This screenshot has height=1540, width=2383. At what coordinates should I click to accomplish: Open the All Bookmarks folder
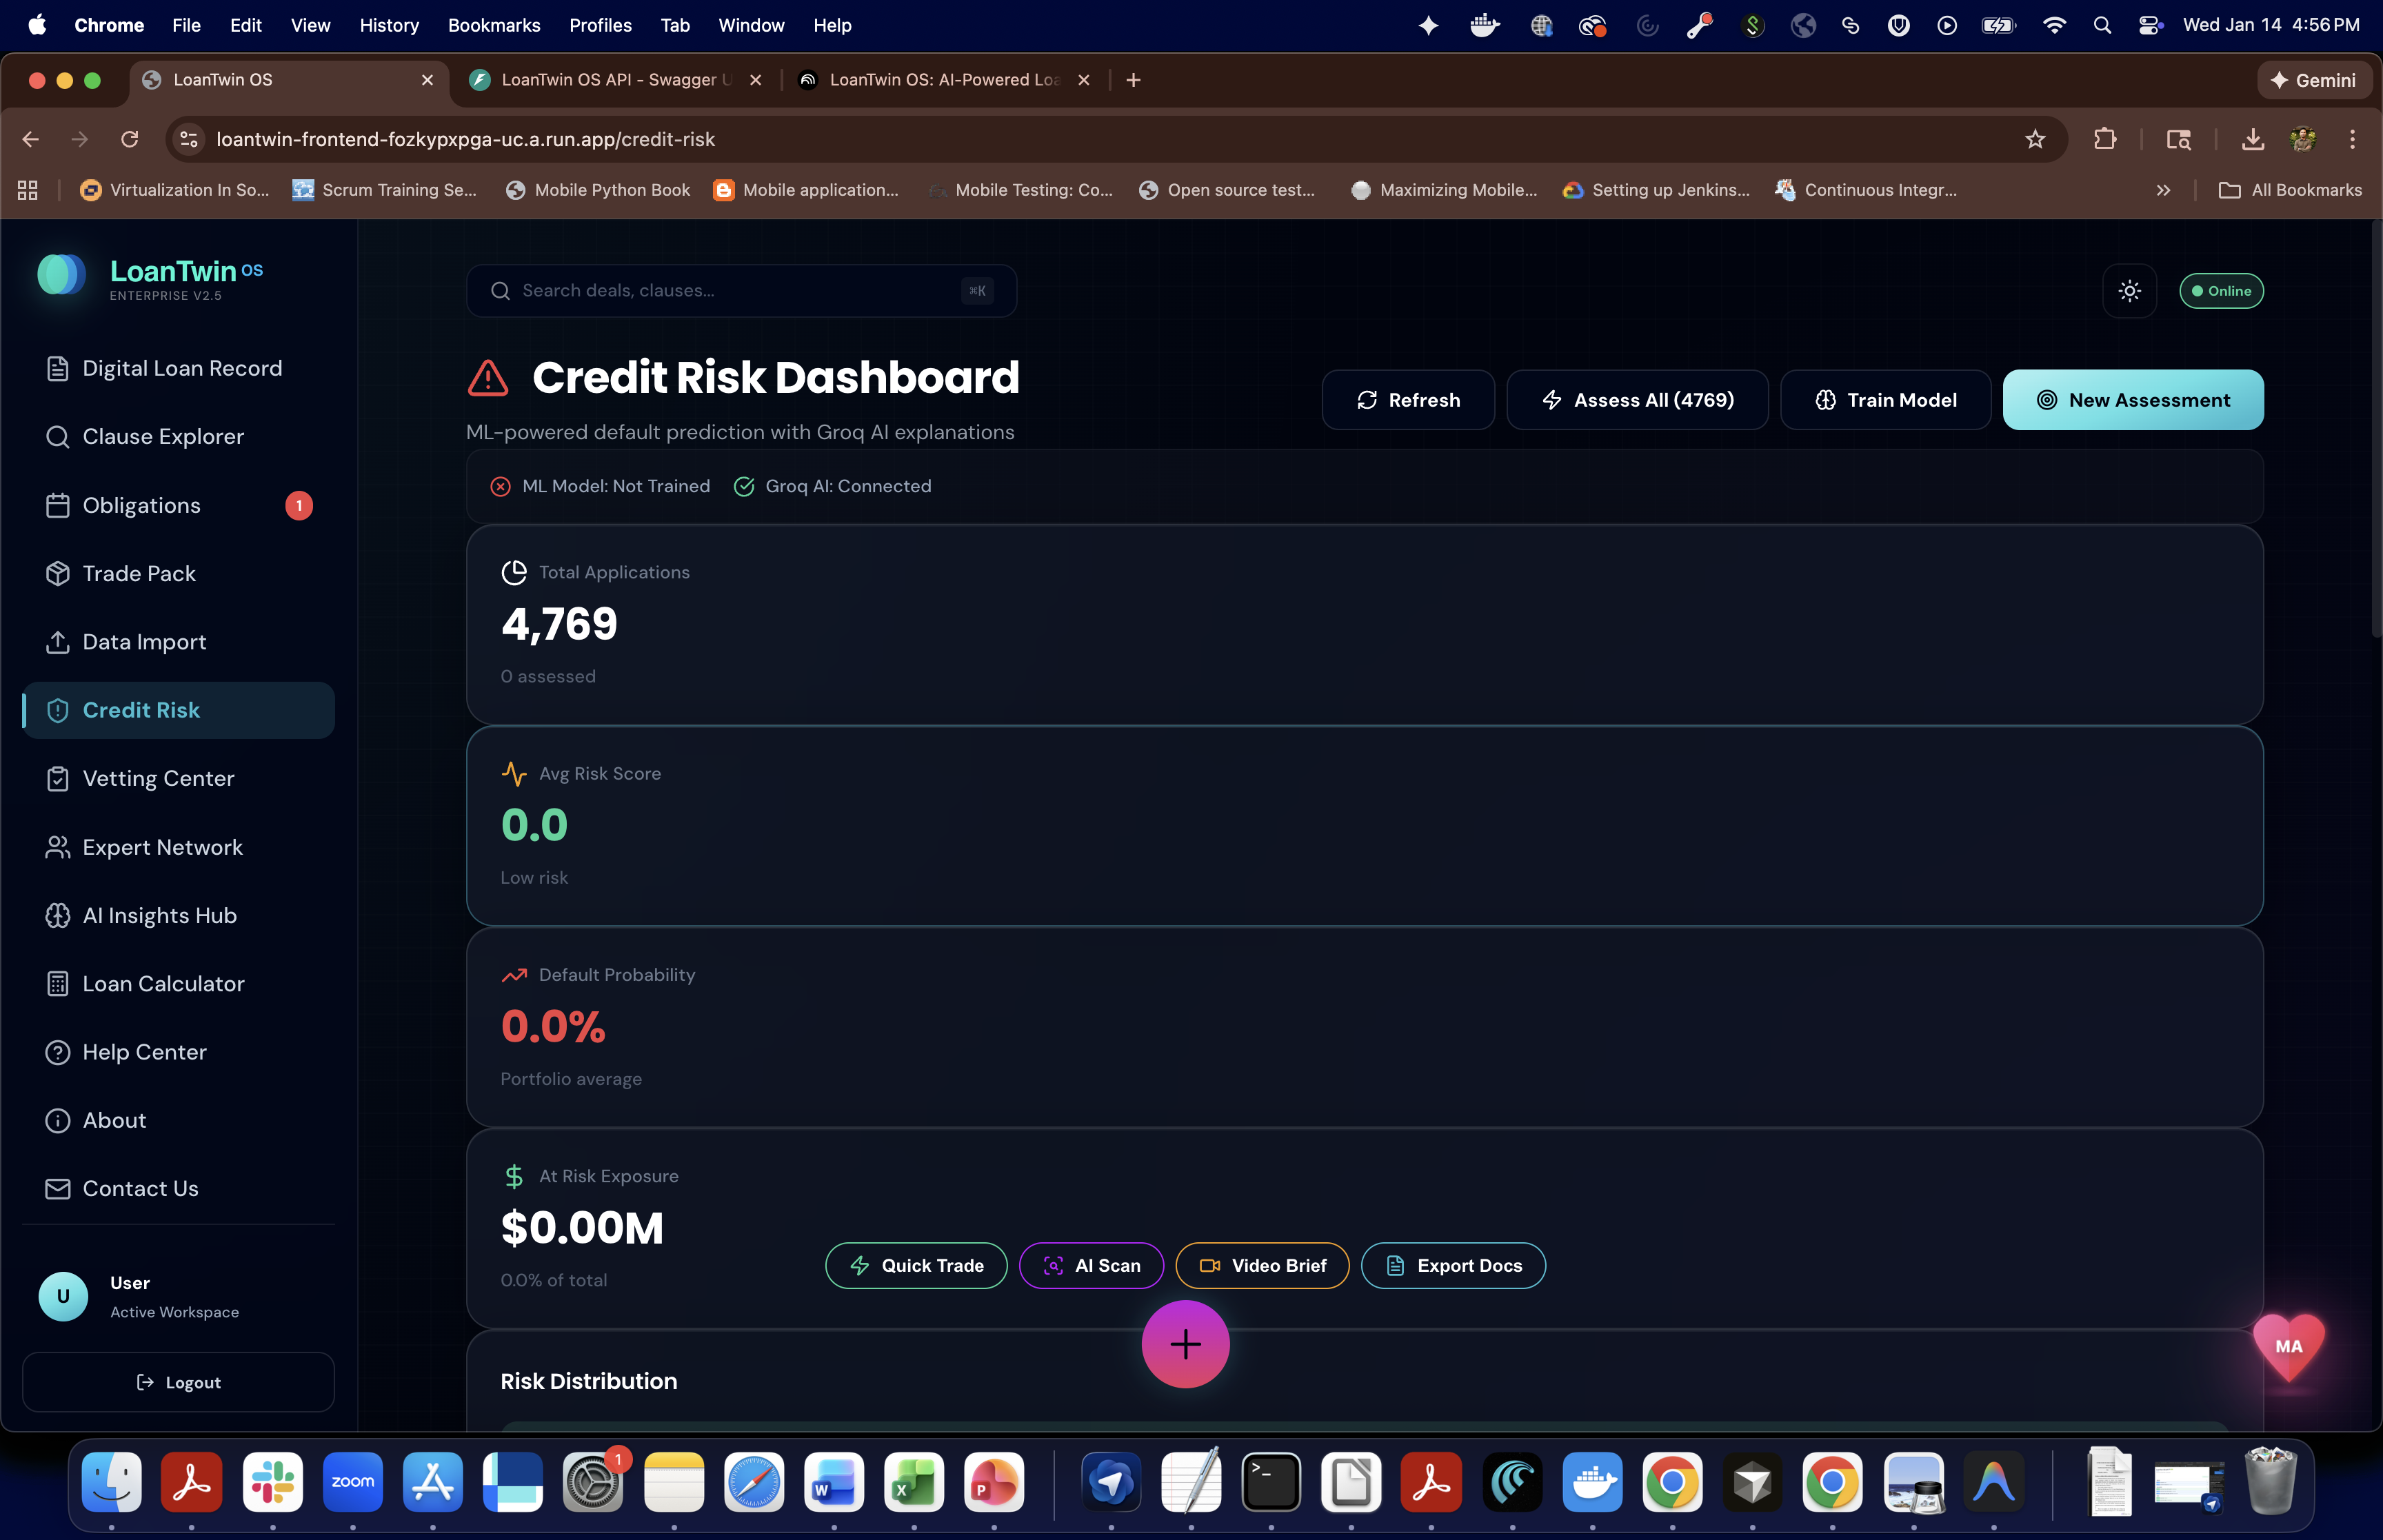click(x=2290, y=190)
